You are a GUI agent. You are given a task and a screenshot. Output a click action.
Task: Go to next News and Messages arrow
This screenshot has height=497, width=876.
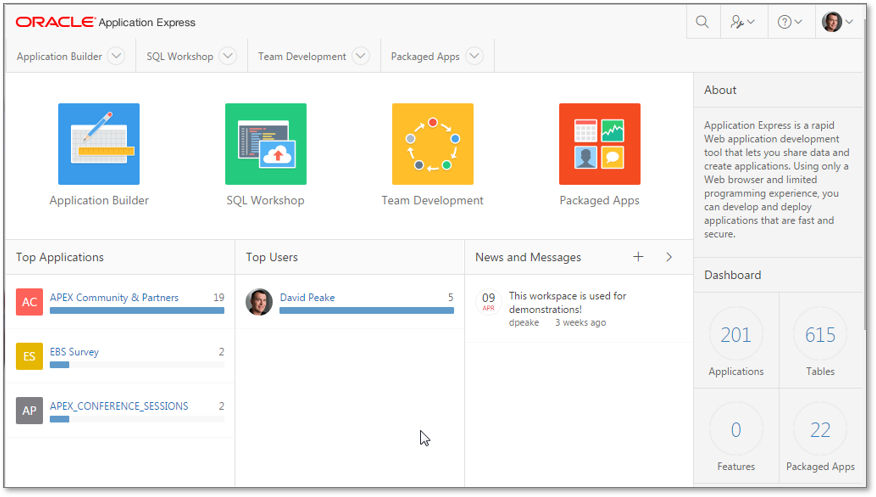[x=669, y=257]
